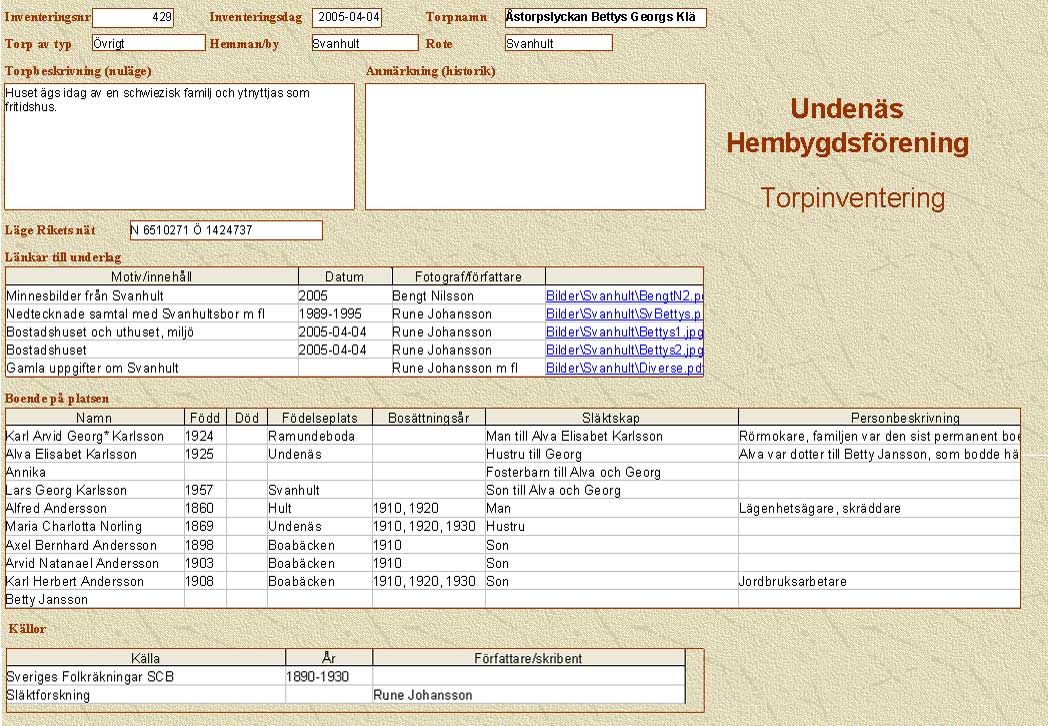Open the SvBettys document link
Viewport: 1048px width, 726px height.
[624, 314]
